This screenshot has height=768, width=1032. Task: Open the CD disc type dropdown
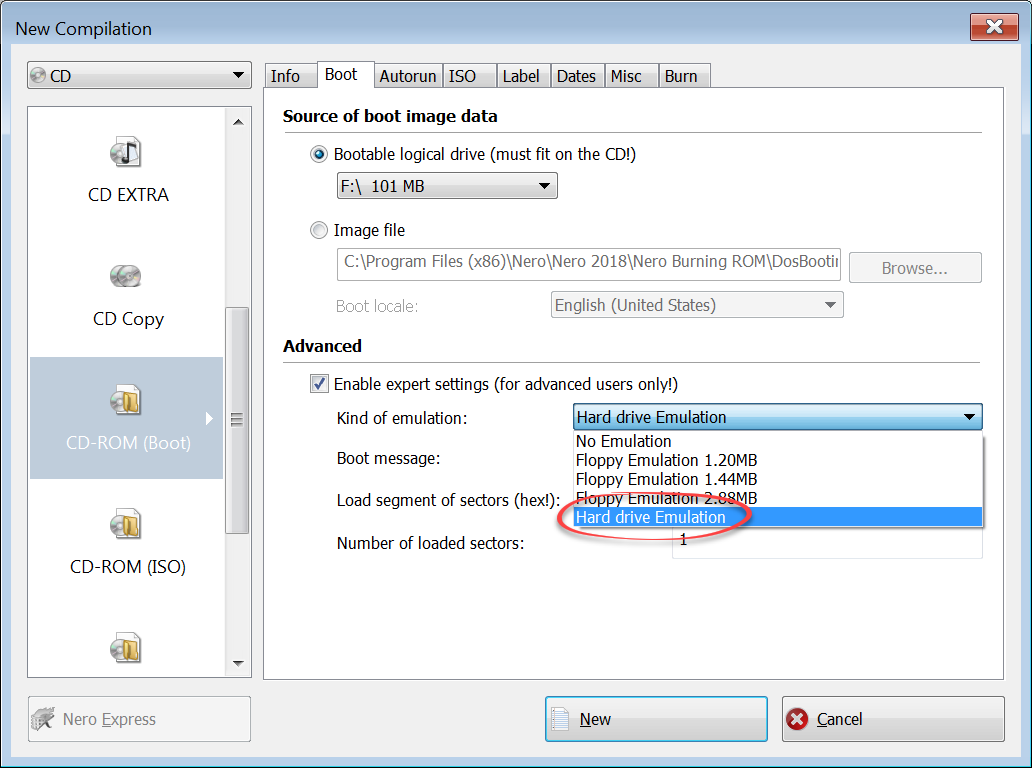[x=140, y=75]
